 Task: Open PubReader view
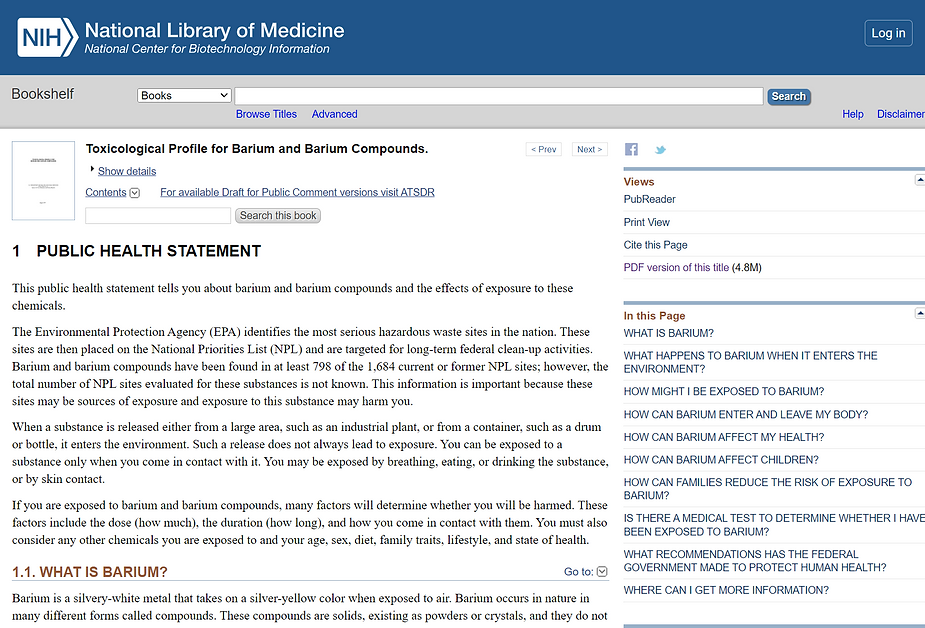649,199
